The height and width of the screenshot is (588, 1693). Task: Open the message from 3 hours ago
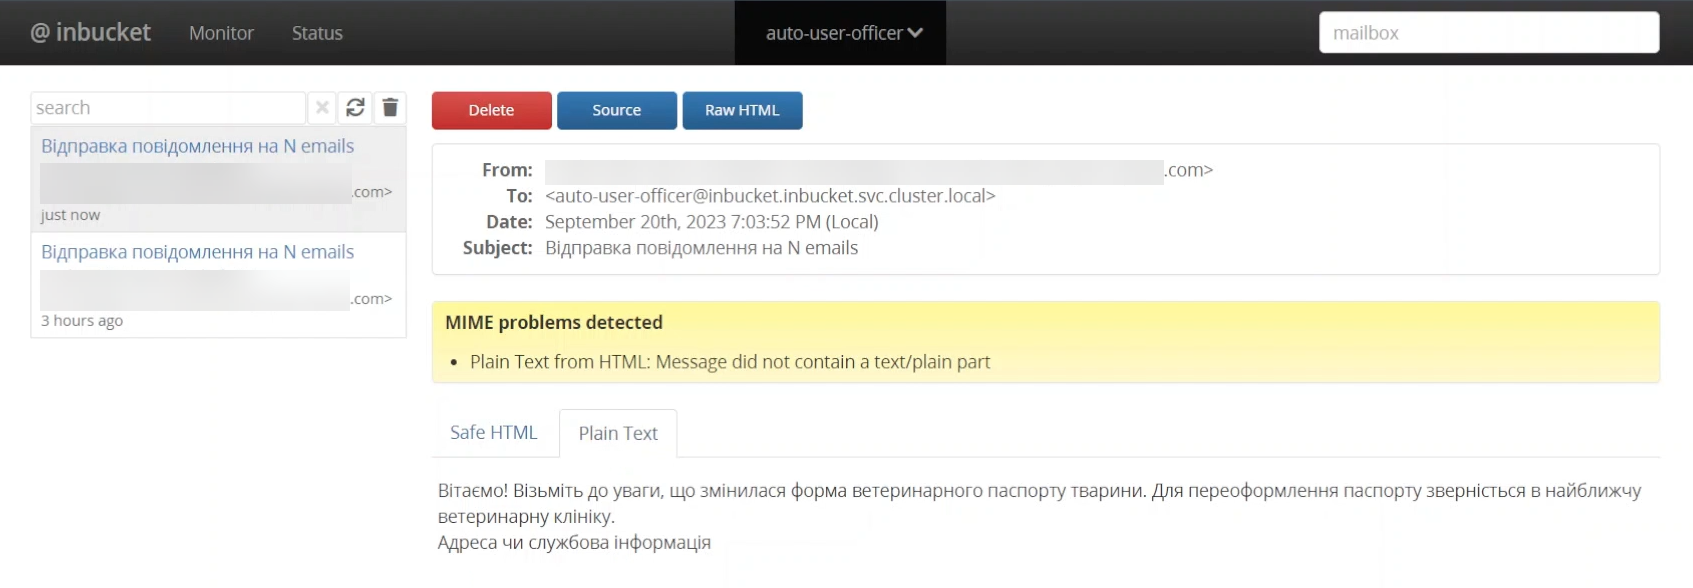click(218, 285)
